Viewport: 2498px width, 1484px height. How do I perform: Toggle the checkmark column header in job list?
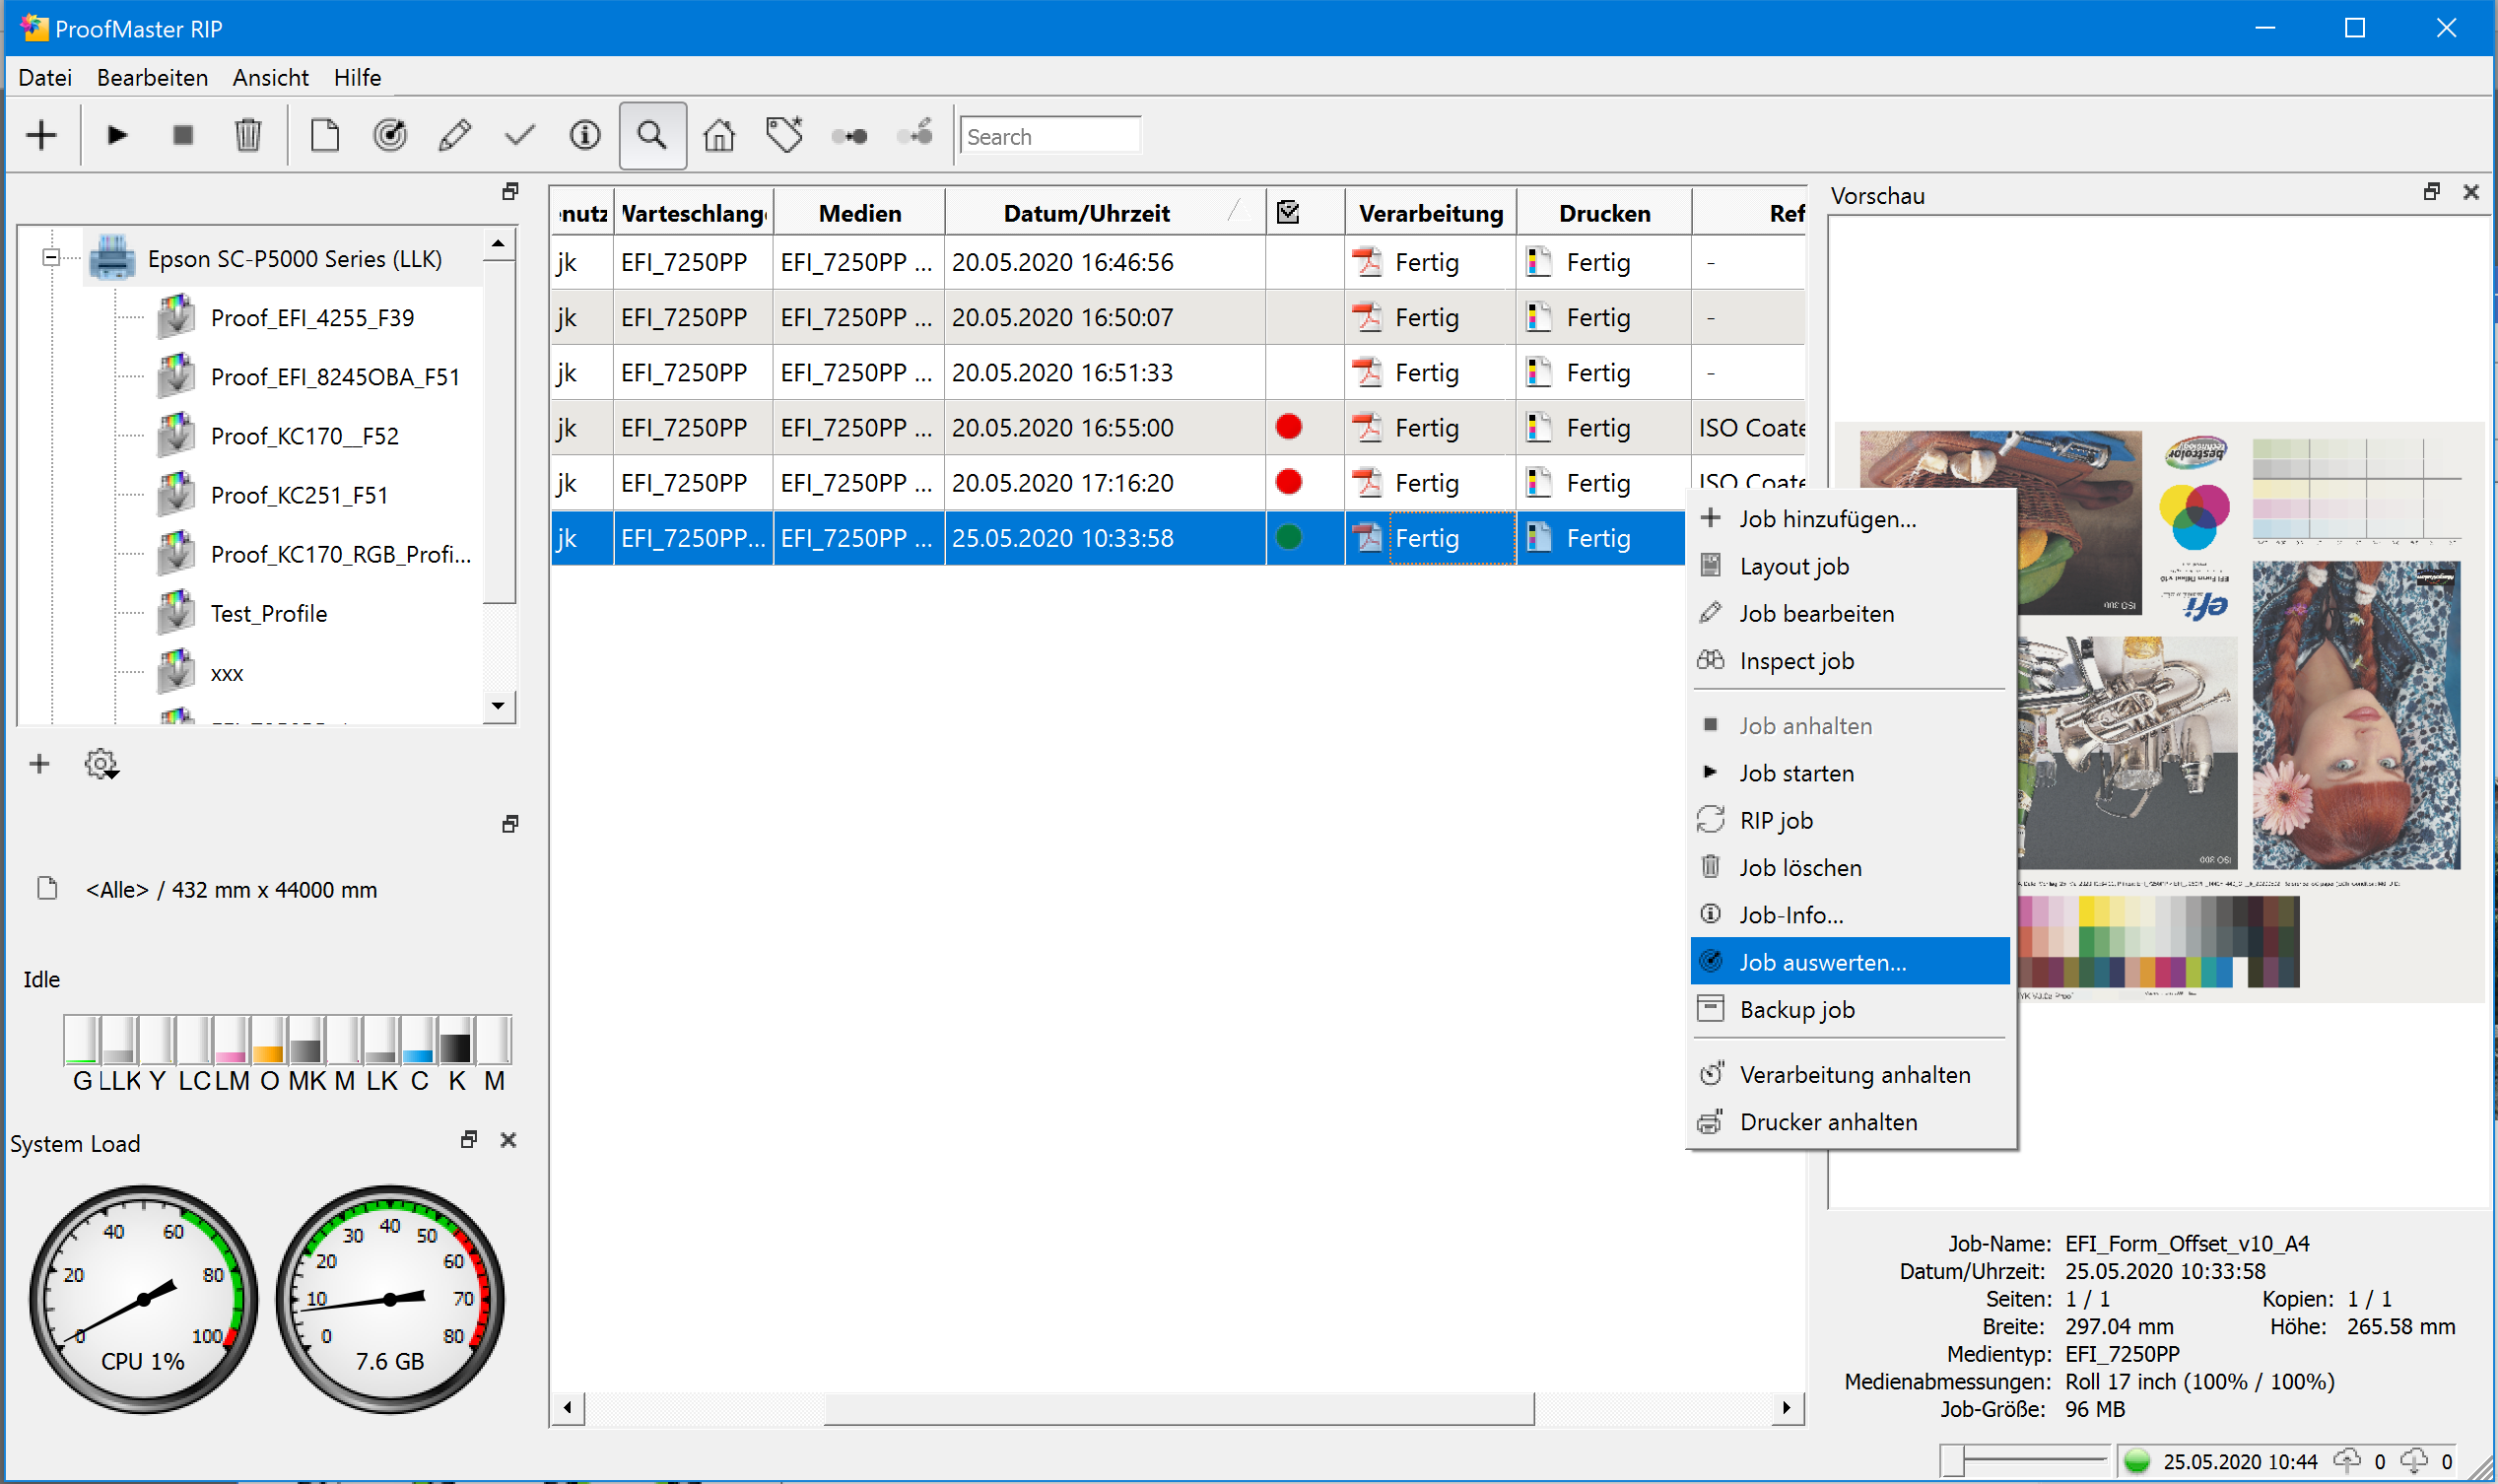click(x=1288, y=212)
